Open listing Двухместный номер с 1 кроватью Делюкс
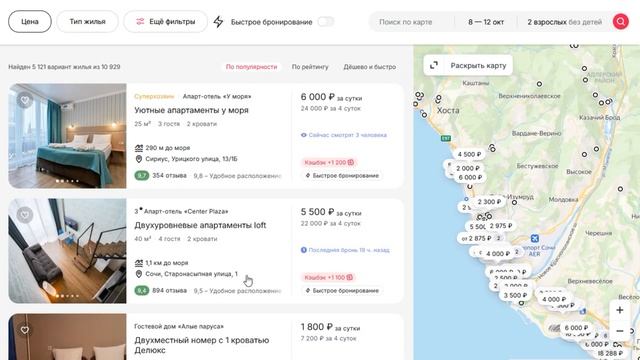640x360 pixels. (x=202, y=345)
